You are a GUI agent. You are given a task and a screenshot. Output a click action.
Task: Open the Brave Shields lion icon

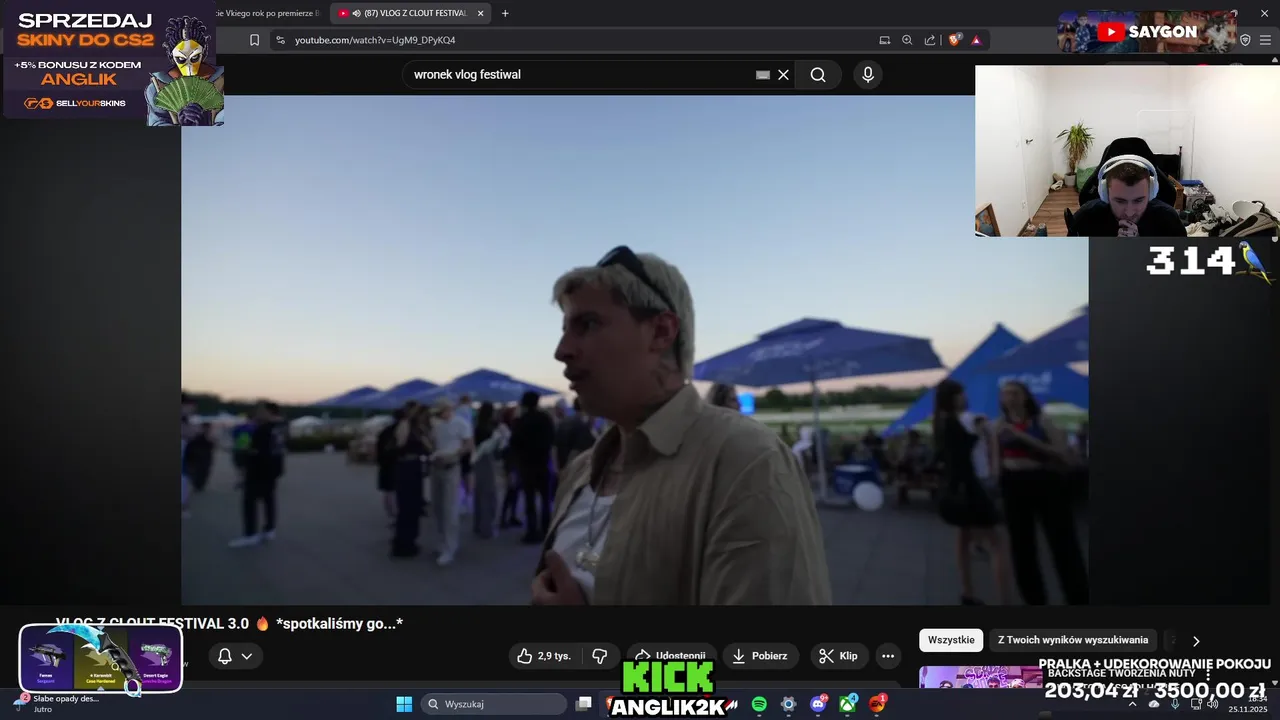[954, 40]
